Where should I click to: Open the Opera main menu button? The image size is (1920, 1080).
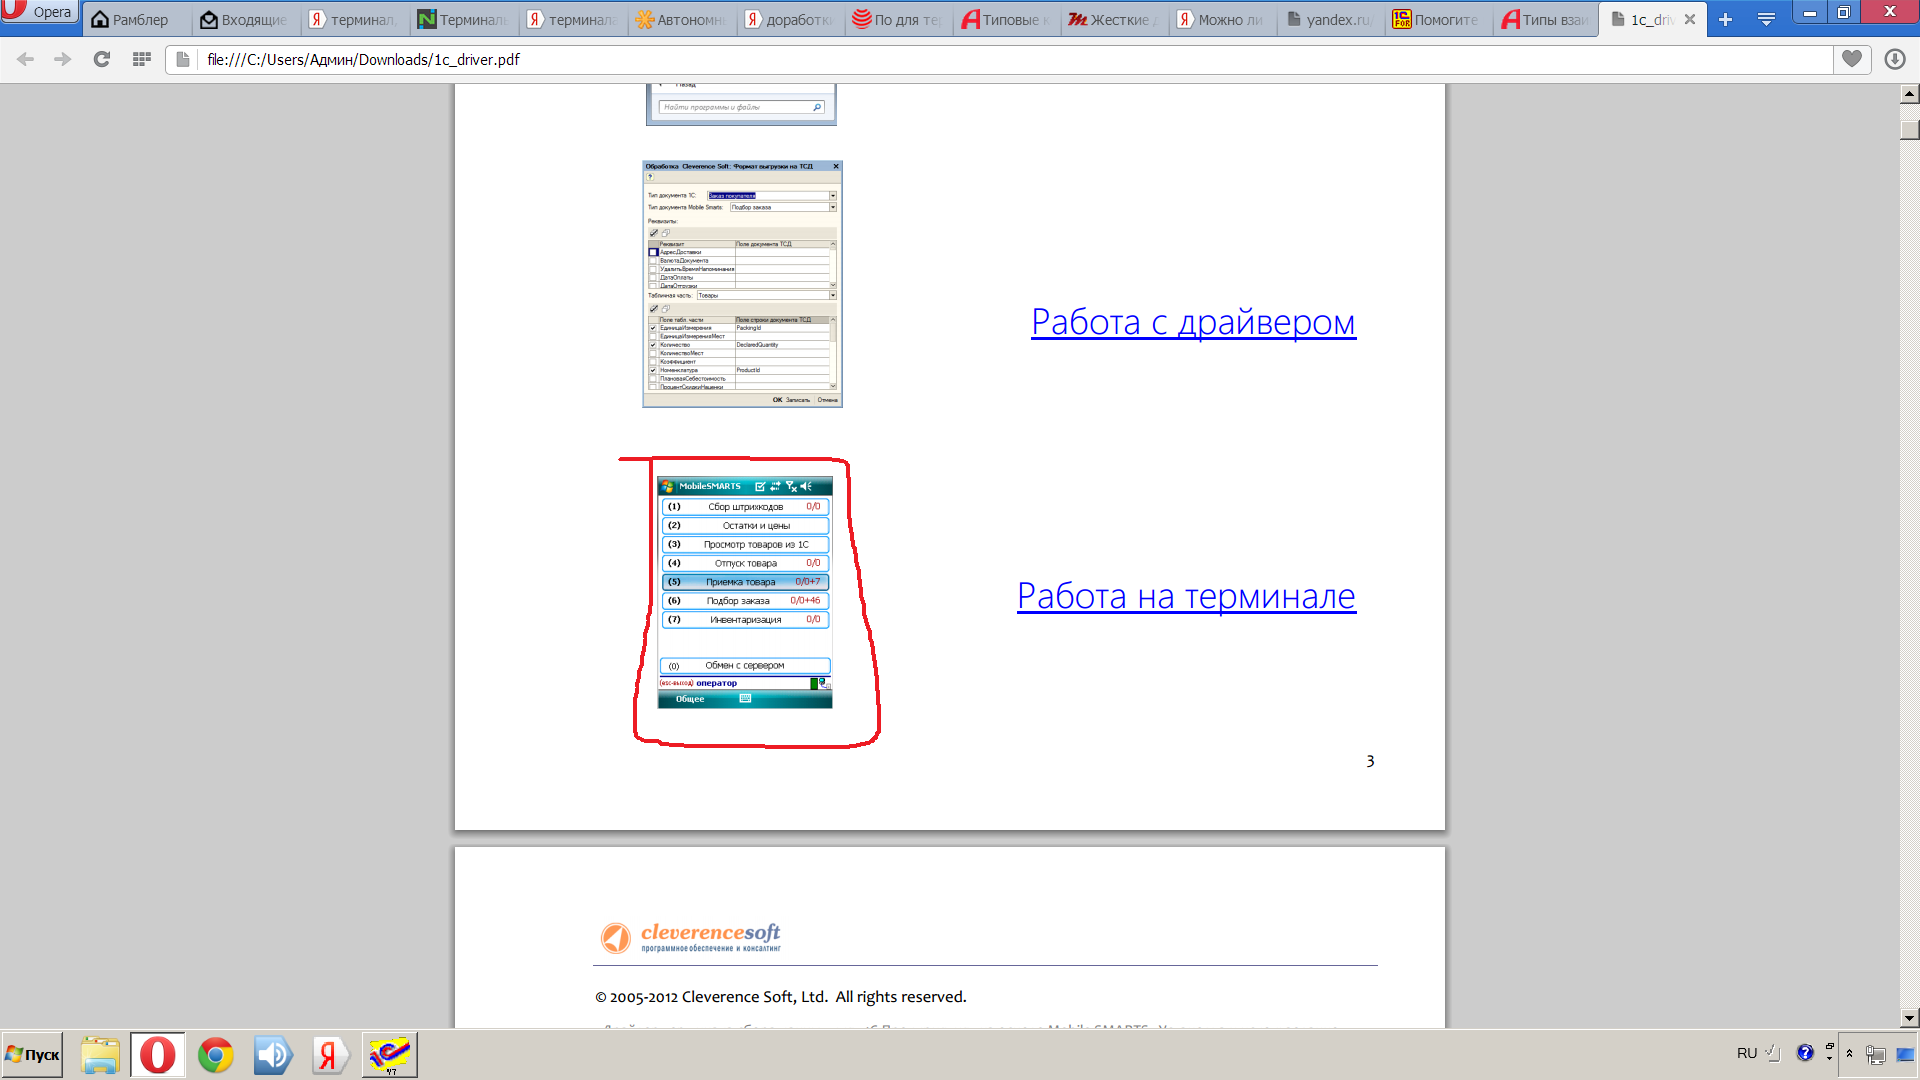coord(40,13)
